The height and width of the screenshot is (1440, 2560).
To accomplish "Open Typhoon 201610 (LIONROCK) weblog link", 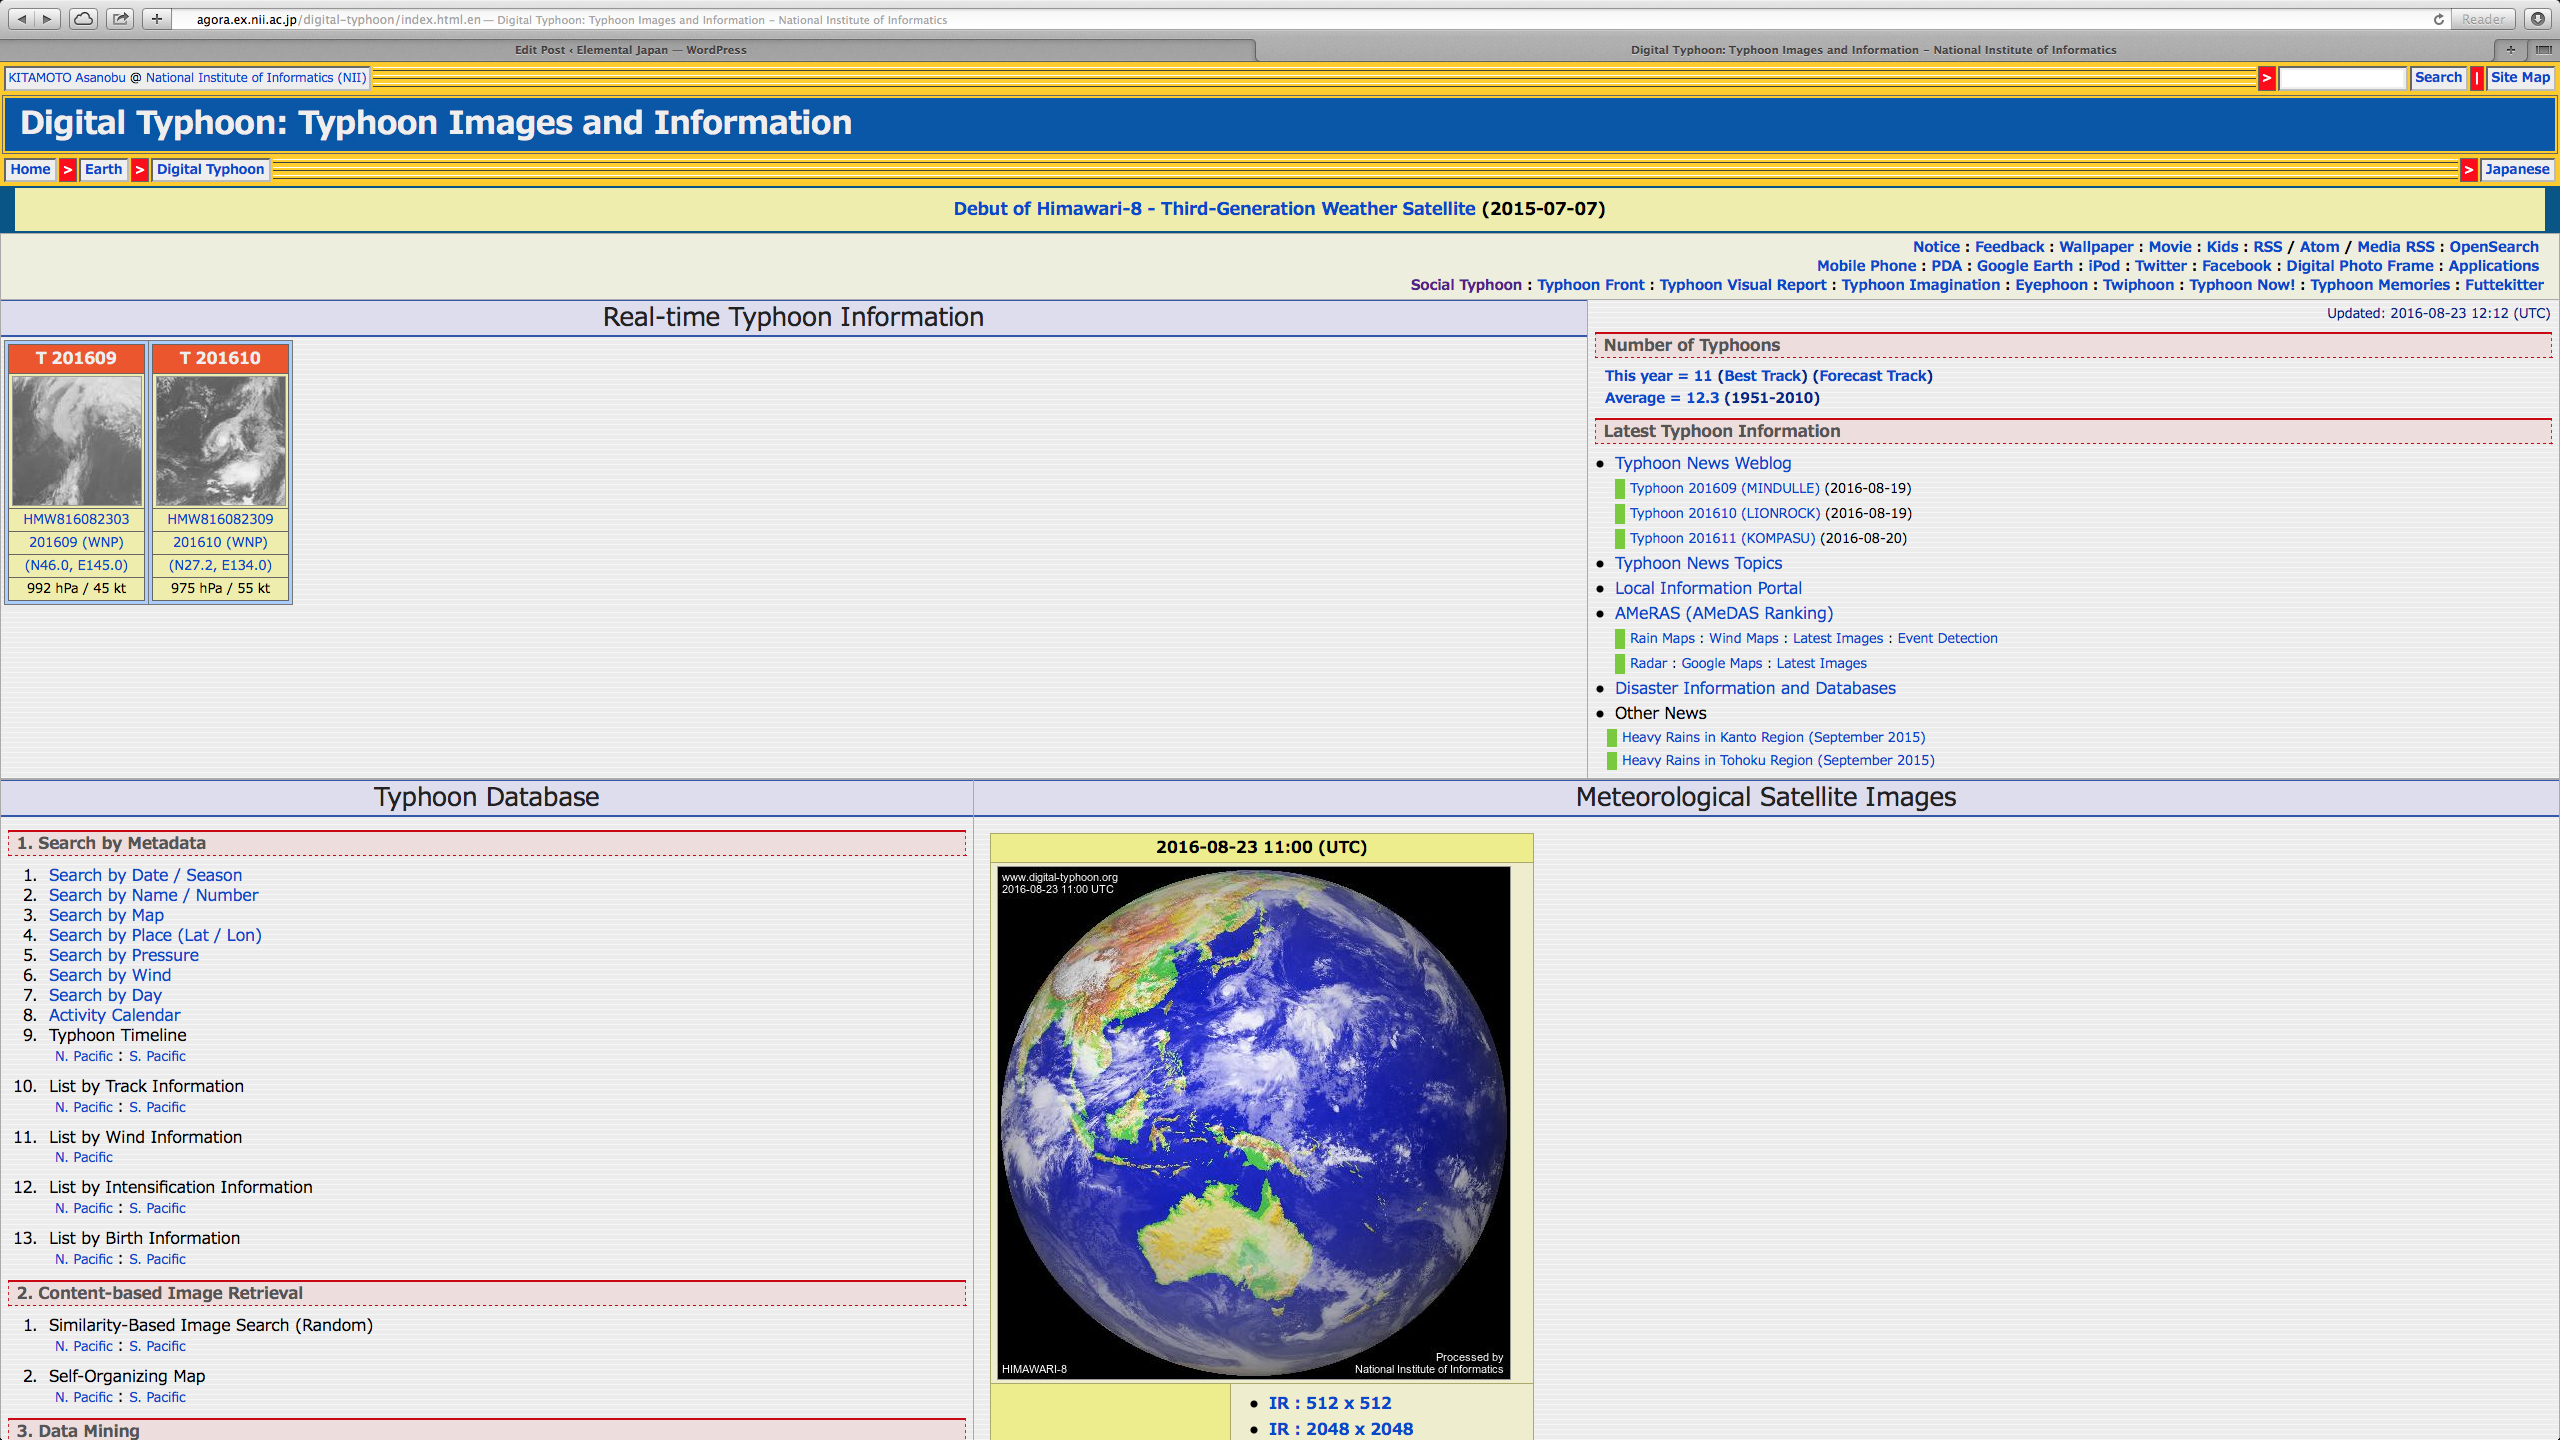I will pyautogui.click(x=1724, y=513).
